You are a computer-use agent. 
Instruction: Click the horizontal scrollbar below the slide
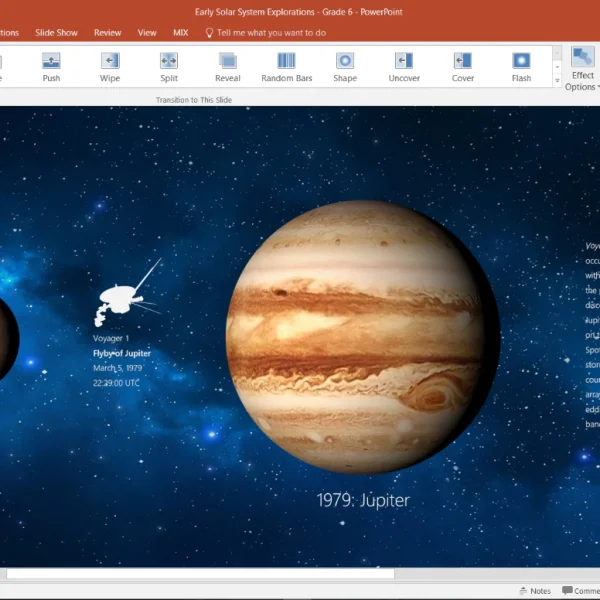point(201,574)
